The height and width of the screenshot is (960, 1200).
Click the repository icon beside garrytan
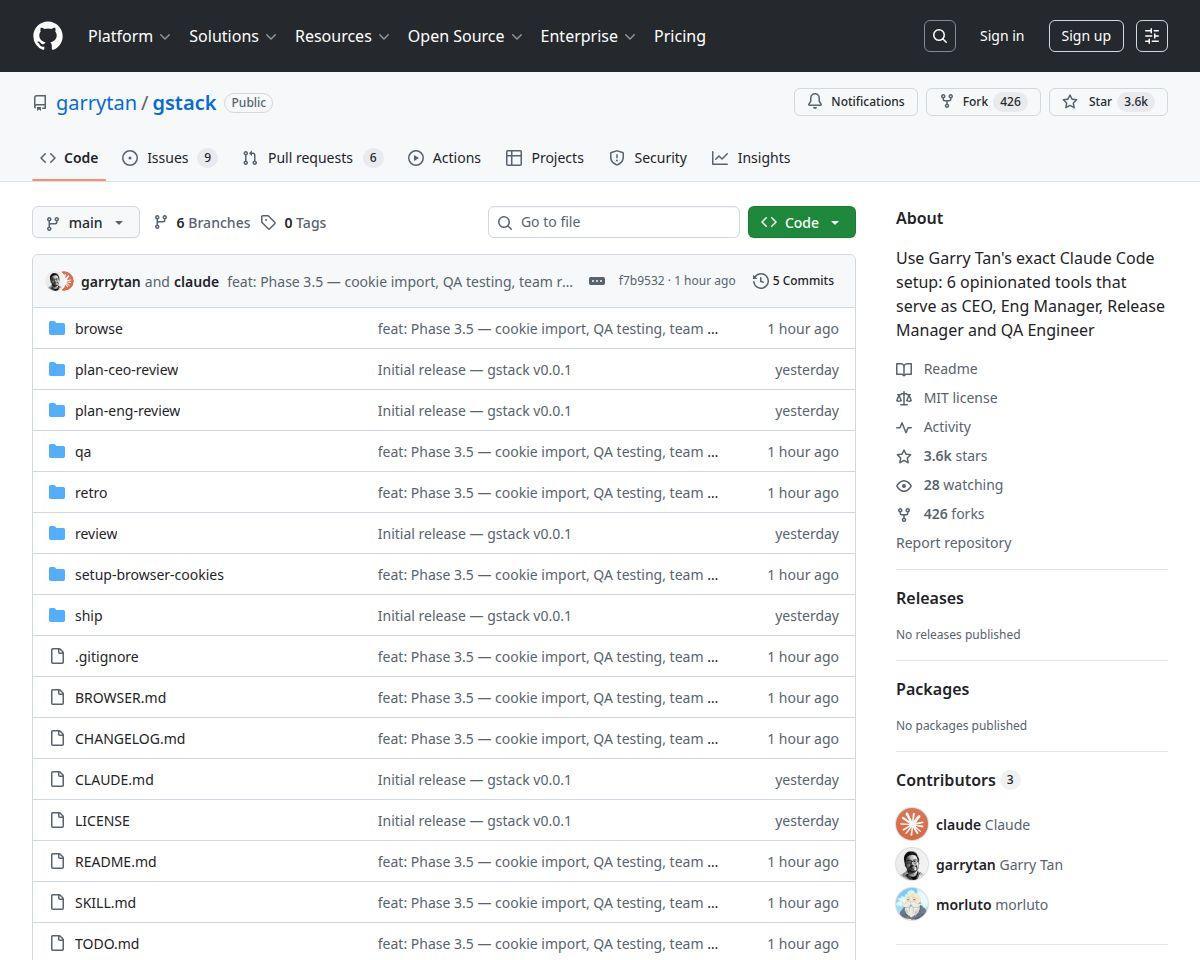pos(40,103)
